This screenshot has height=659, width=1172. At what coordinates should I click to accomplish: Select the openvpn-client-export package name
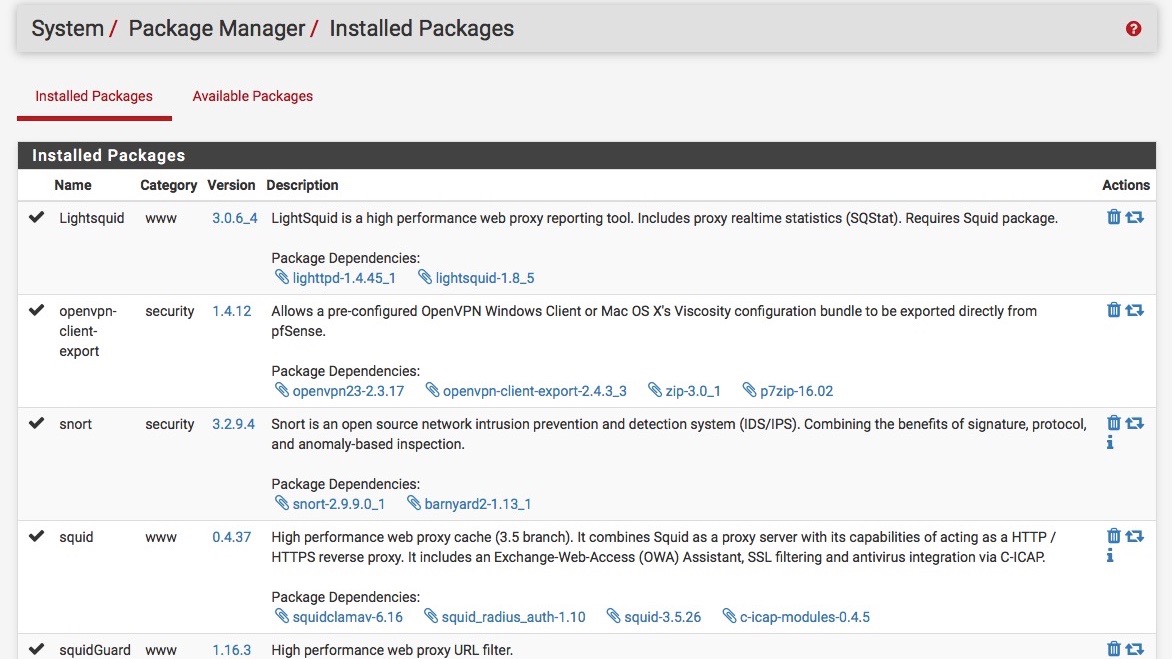[88, 331]
